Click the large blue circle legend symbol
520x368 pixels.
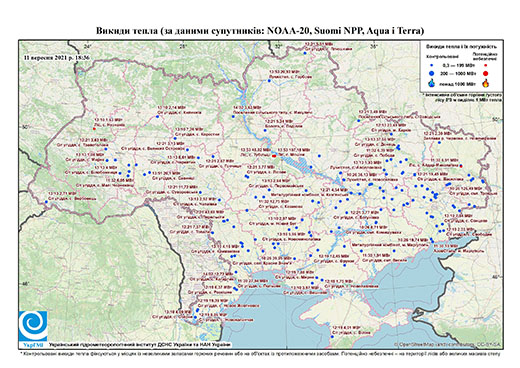point(432,73)
